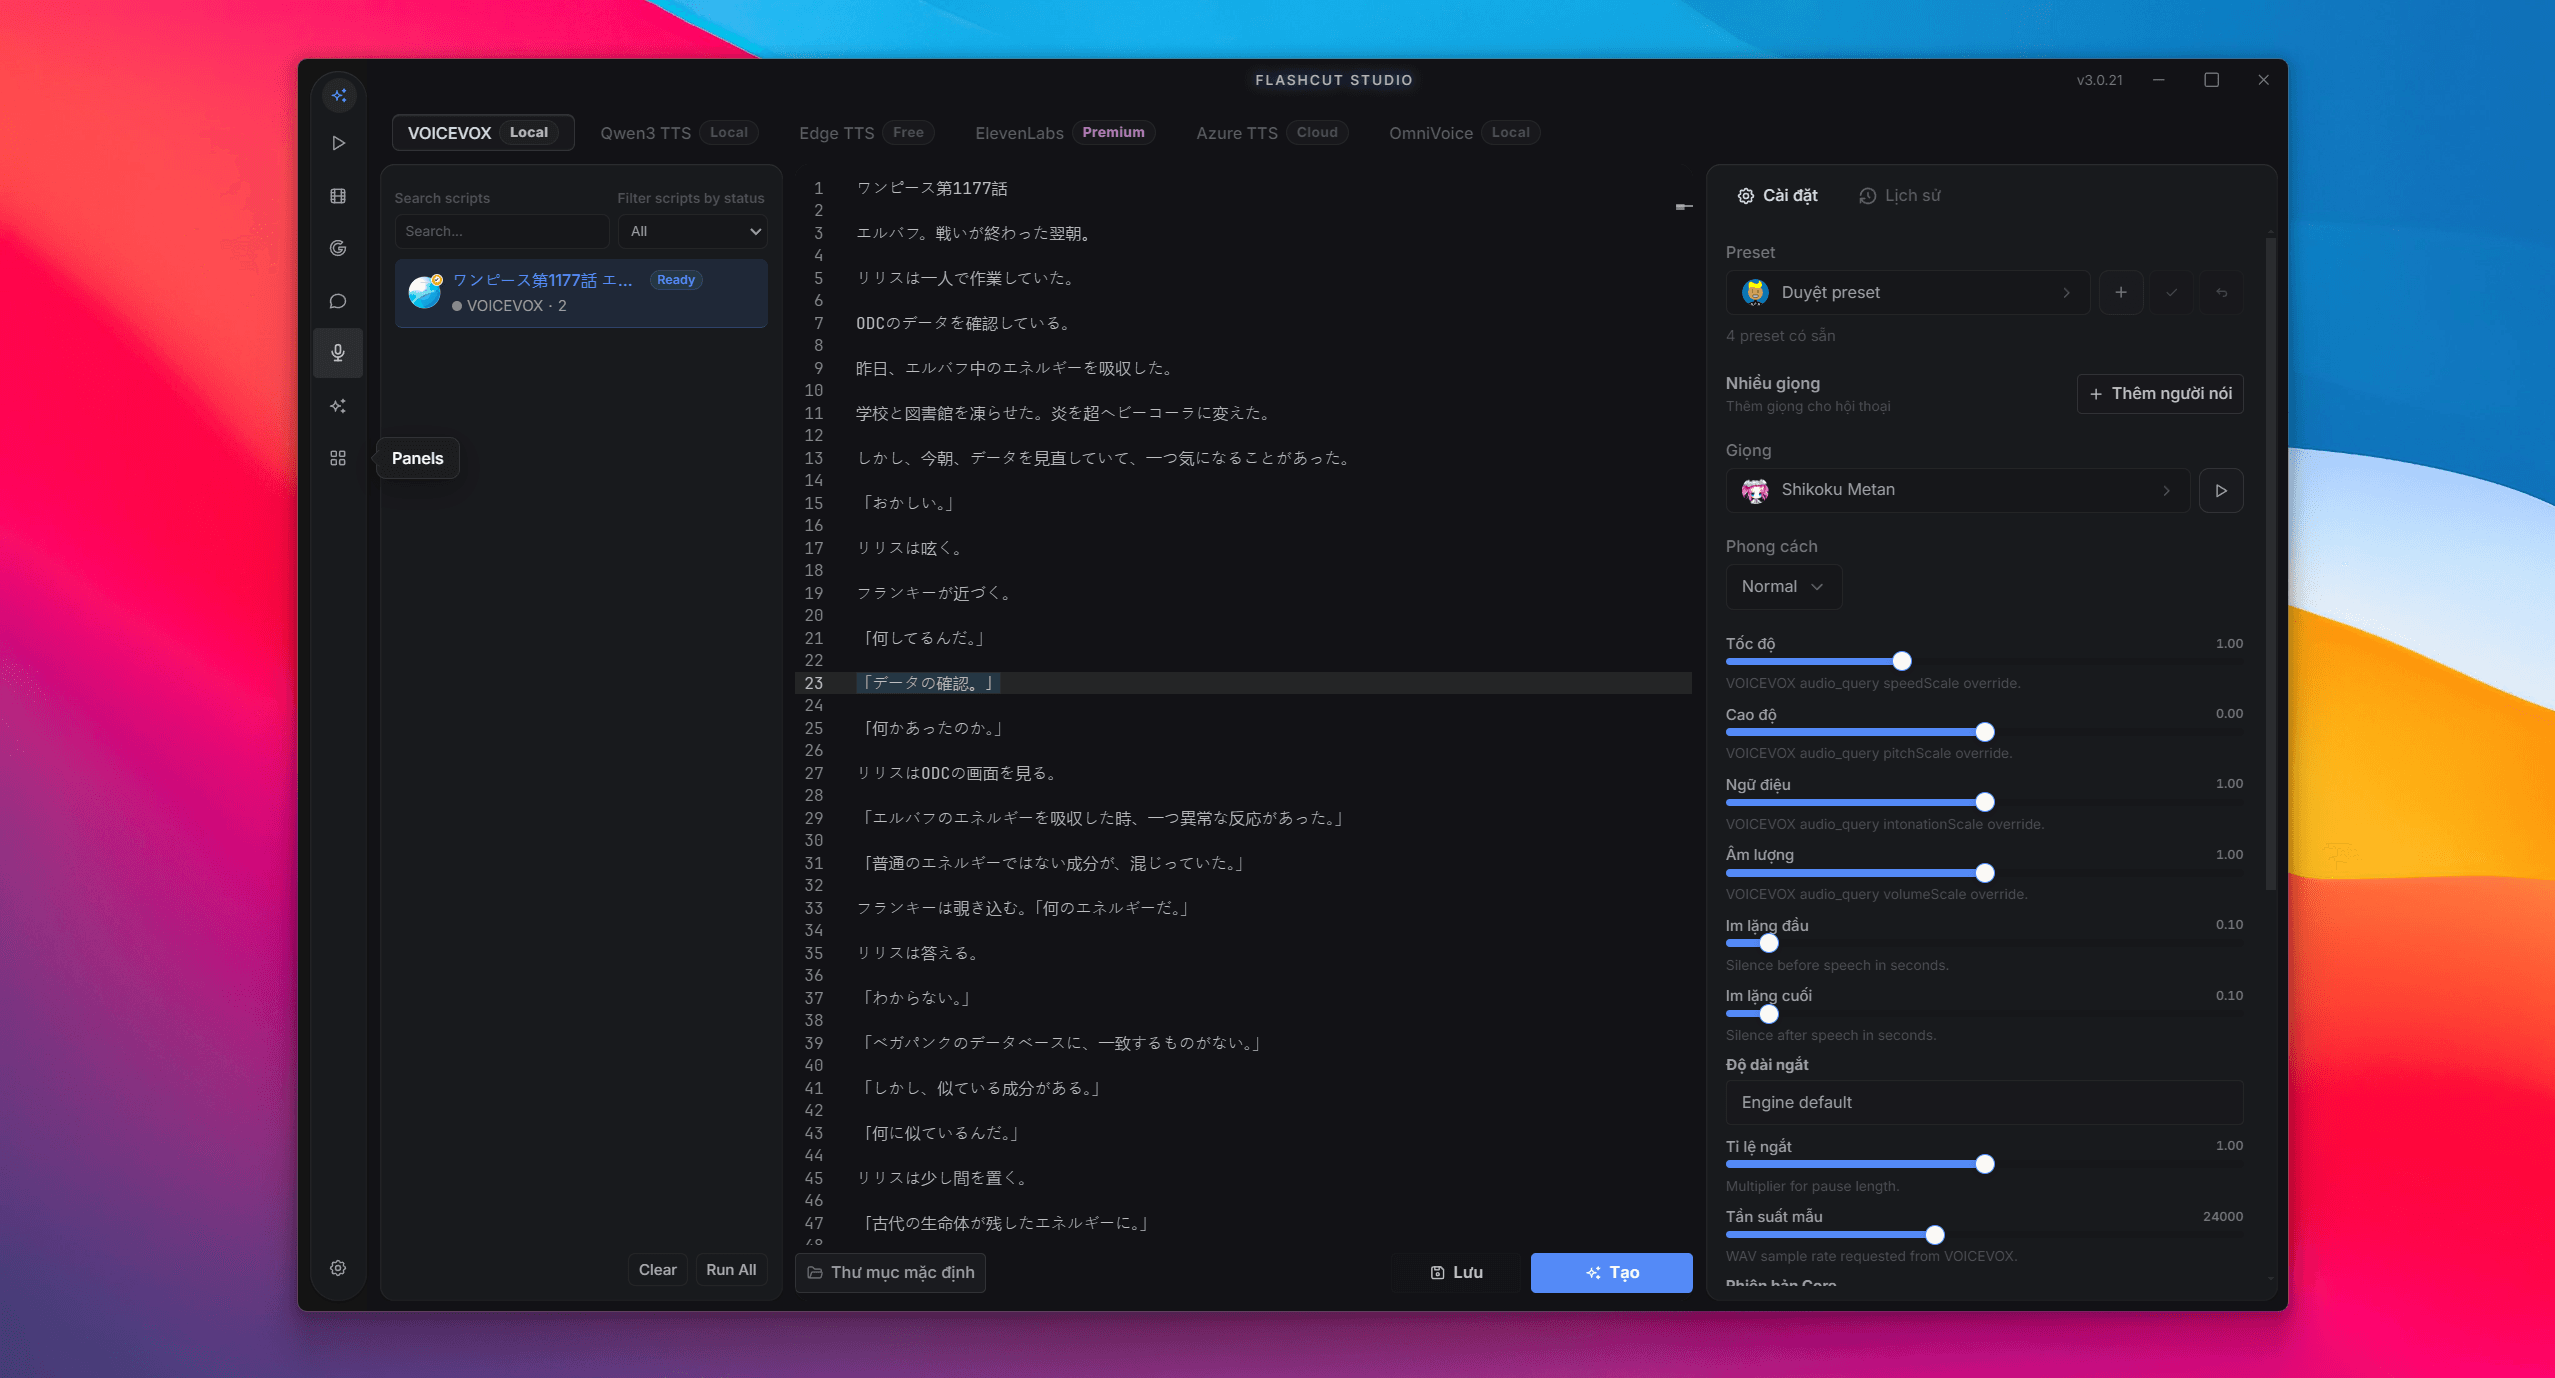Open the circular G icon panel in the sidebar
Viewport: 2555px width, 1378px height.
point(339,248)
